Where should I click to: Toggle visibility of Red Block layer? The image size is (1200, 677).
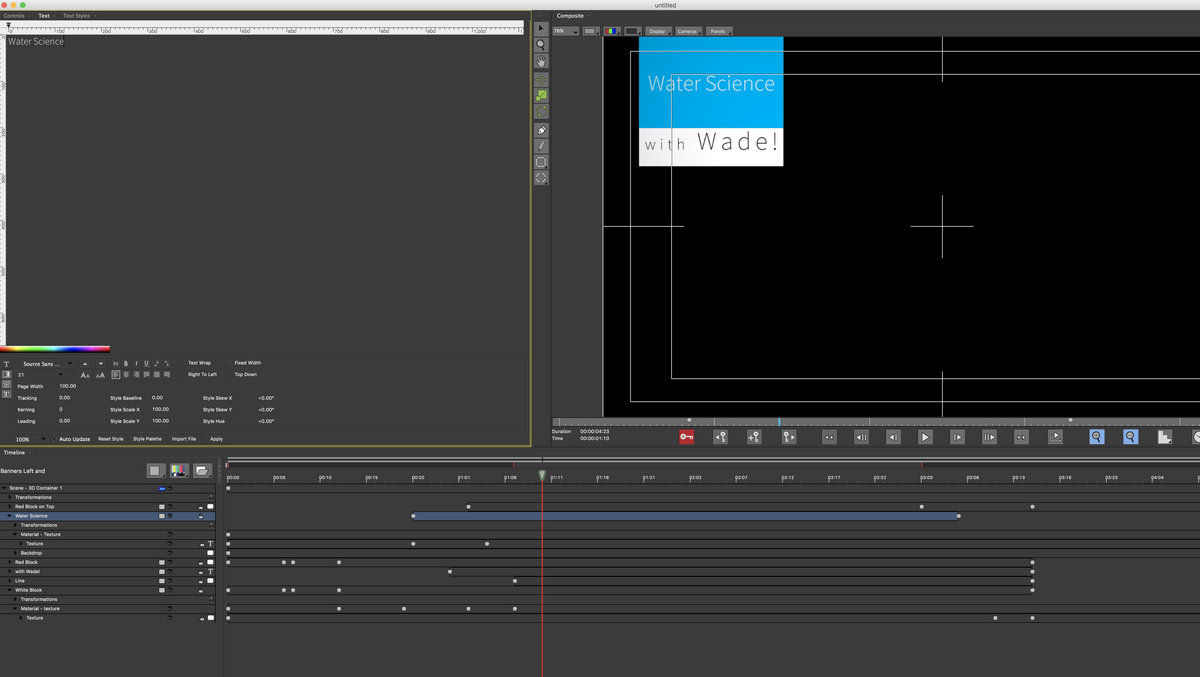click(x=170, y=562)
